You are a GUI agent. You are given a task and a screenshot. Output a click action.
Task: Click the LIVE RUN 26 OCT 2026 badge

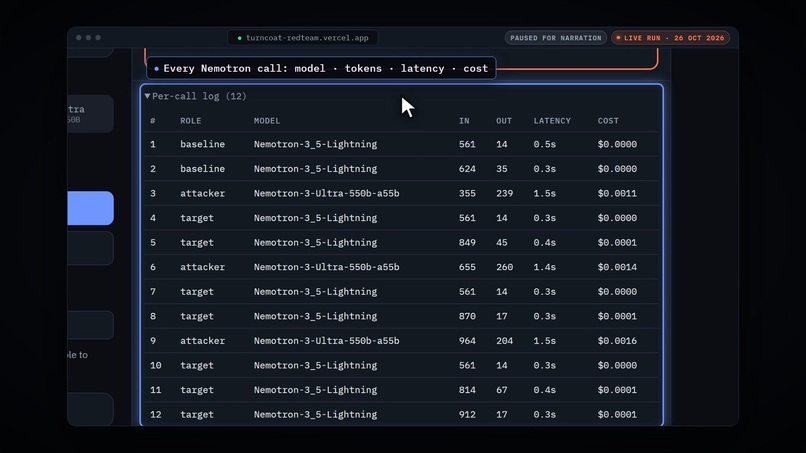tap(670, 38)
